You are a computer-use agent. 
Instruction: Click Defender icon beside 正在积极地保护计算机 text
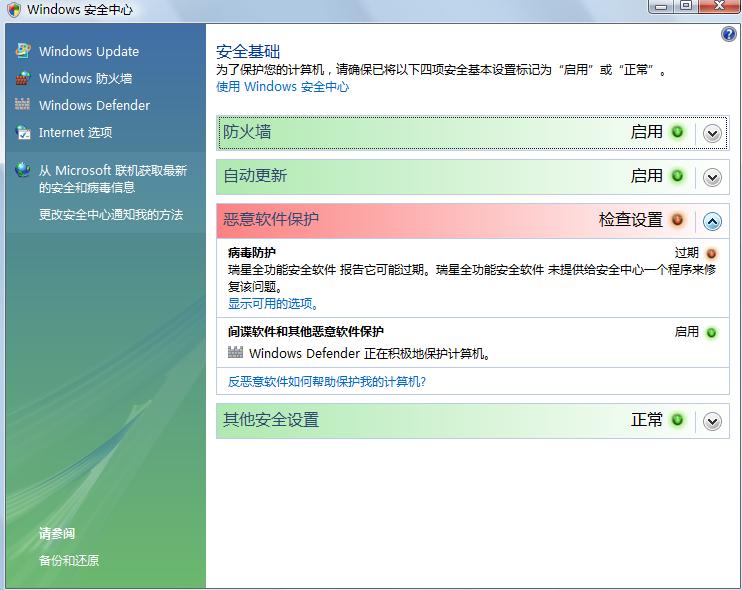click(x=235, y=352)
